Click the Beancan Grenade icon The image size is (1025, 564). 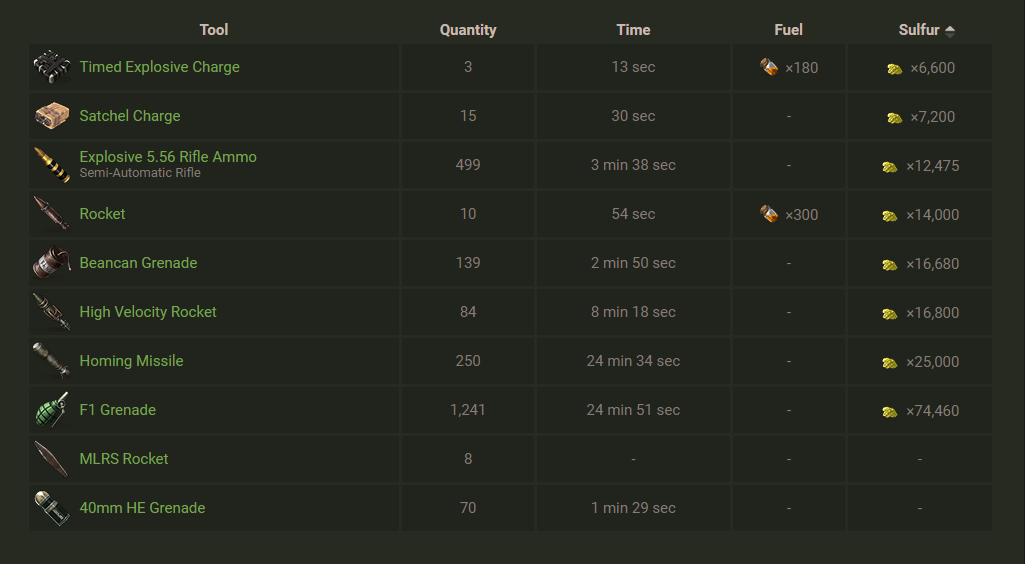point(51,263)
